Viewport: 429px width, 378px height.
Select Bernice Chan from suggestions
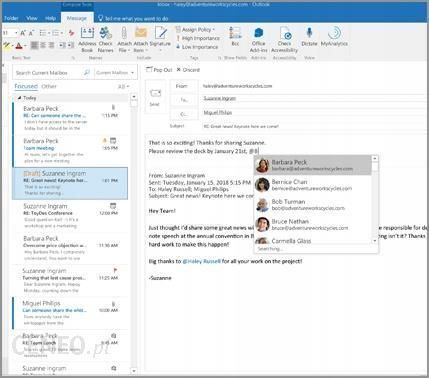tap(313, 185)
